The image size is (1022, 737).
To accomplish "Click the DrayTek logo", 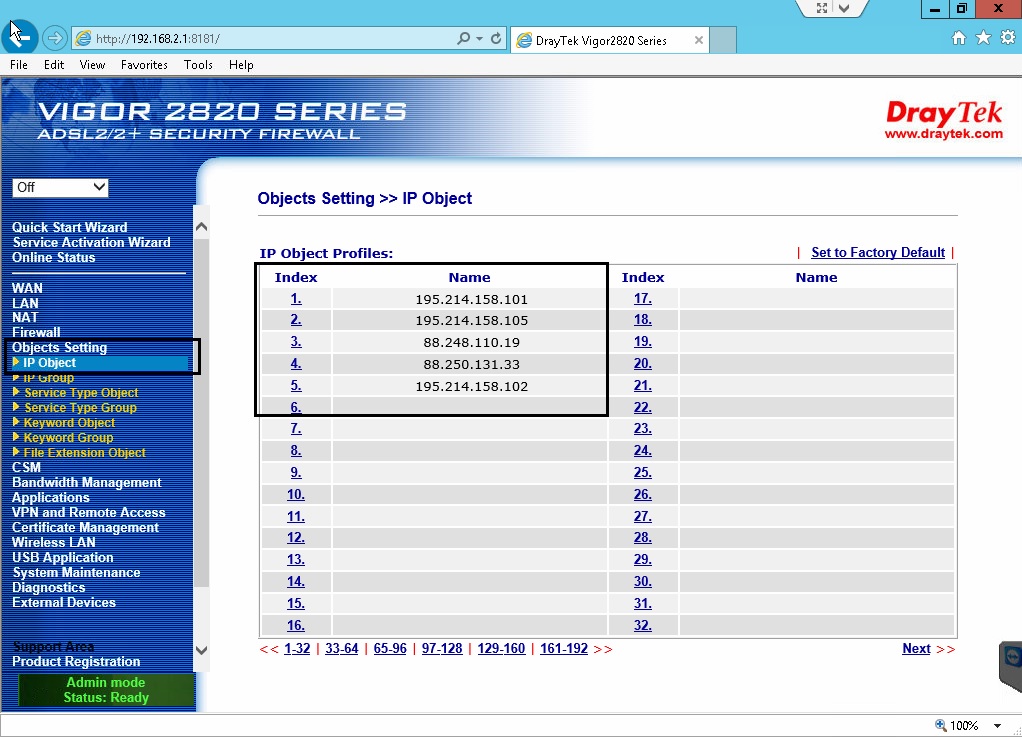I will click(943, 119).
